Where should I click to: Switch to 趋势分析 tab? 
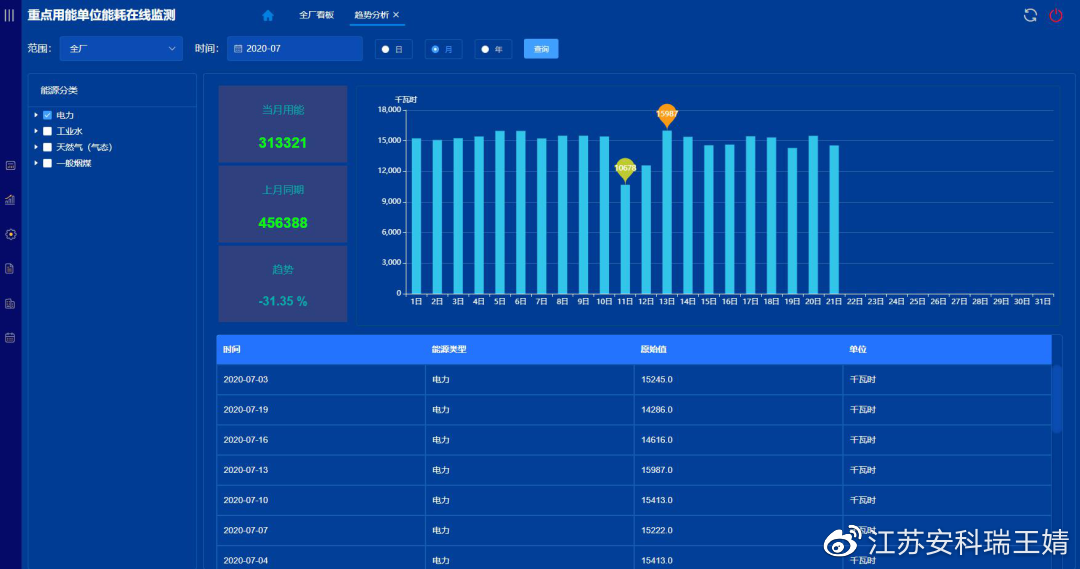tap(371, 14)
